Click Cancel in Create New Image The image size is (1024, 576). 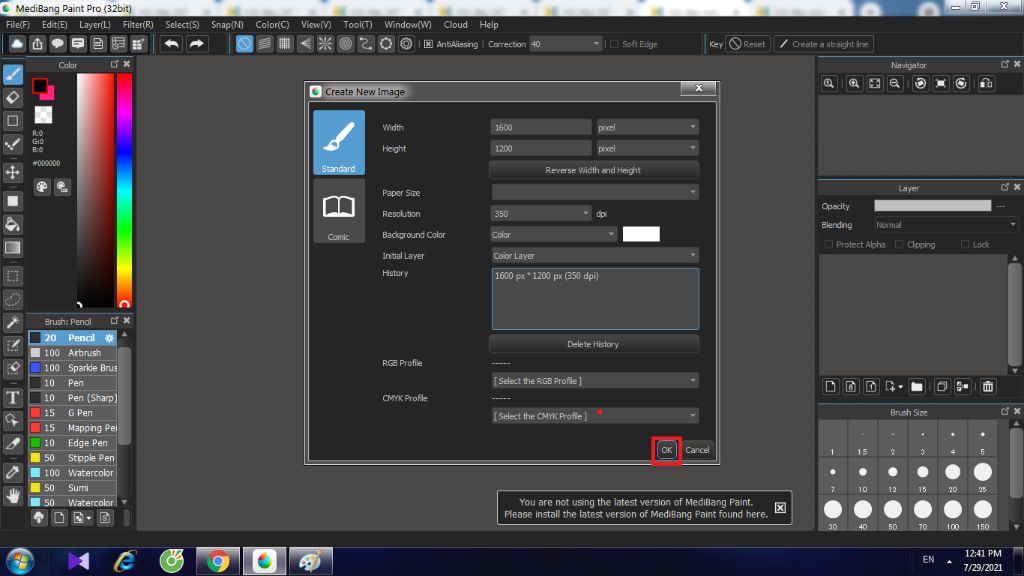point(697,450)
